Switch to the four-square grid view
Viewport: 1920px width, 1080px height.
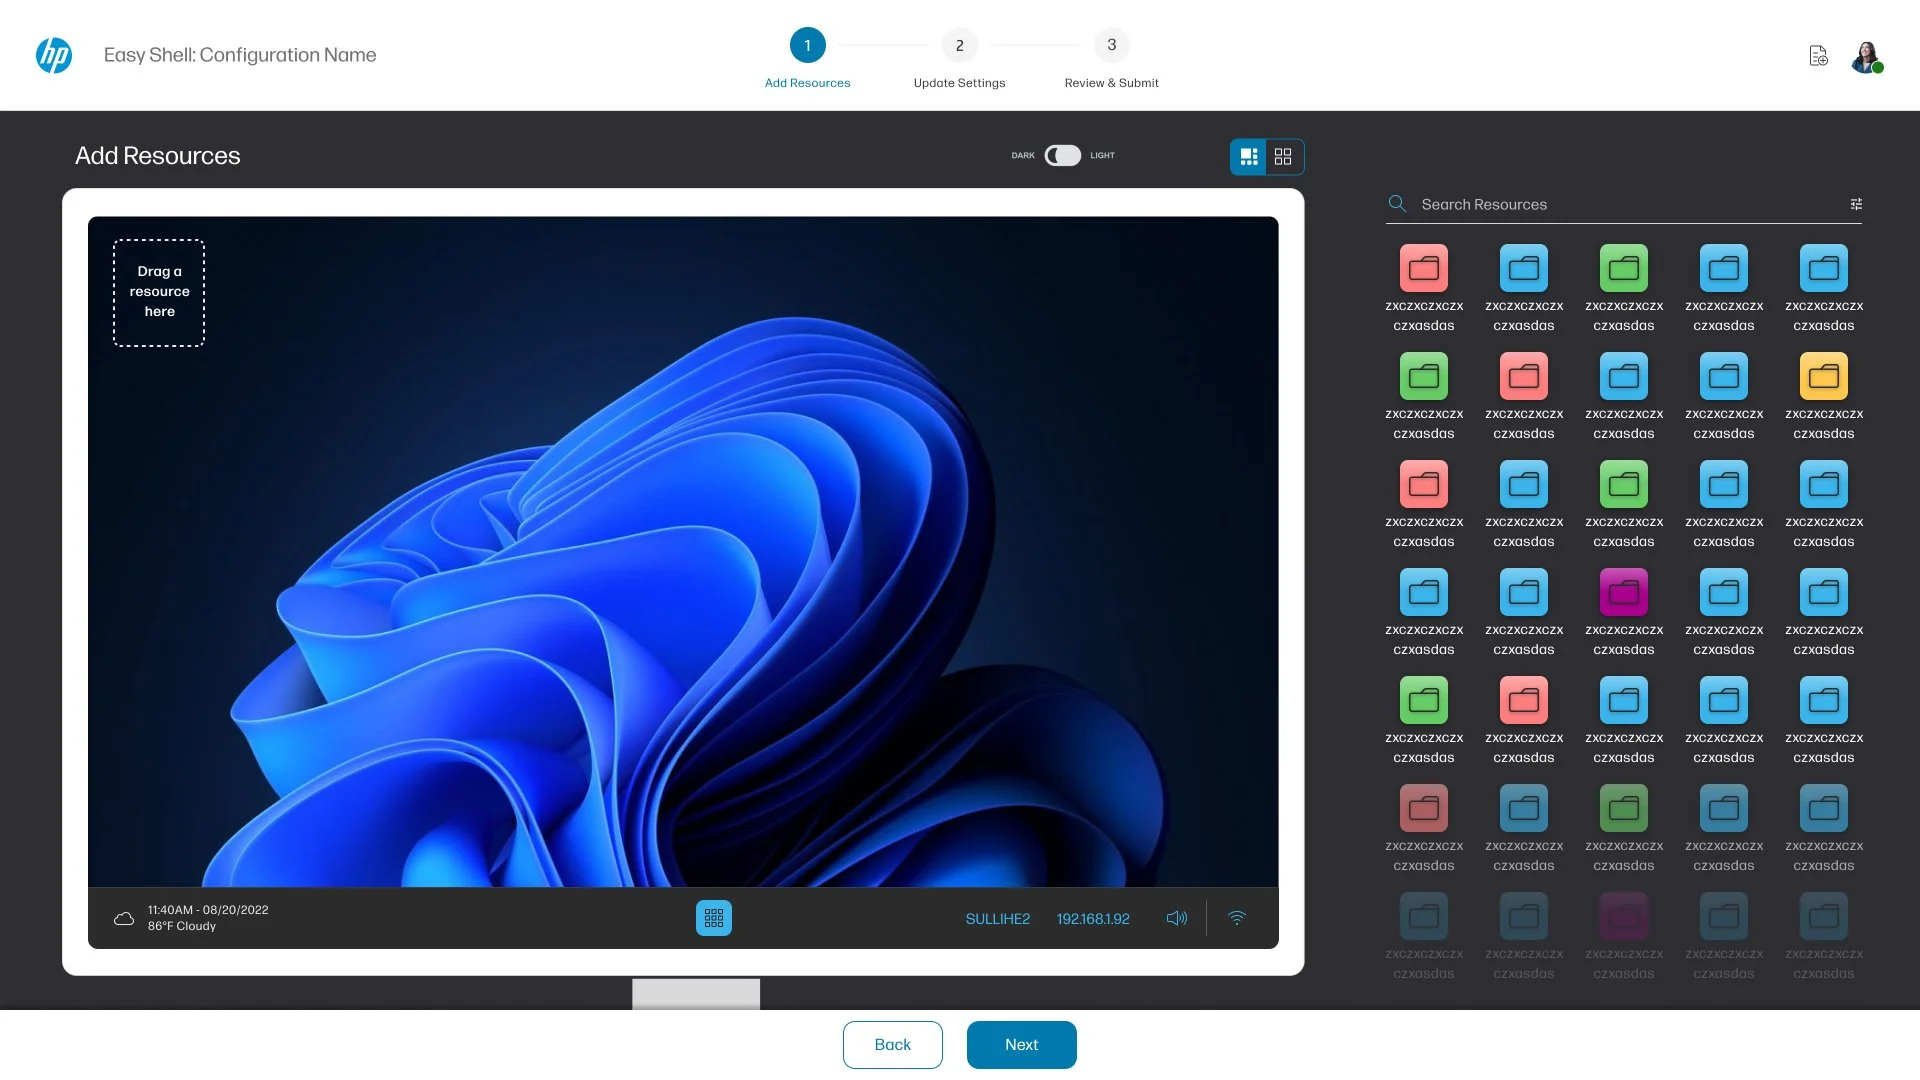pos(1283,157)
